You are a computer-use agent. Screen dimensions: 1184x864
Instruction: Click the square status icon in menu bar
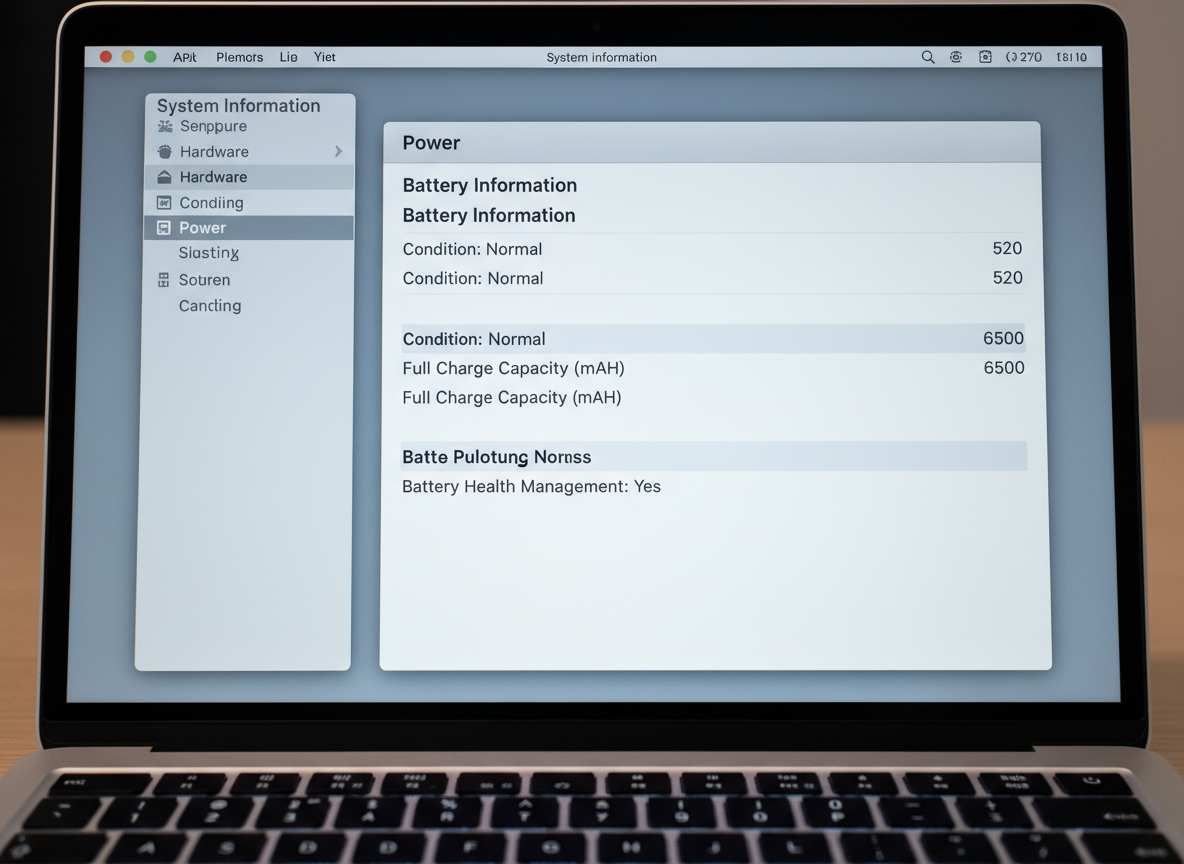985,58
